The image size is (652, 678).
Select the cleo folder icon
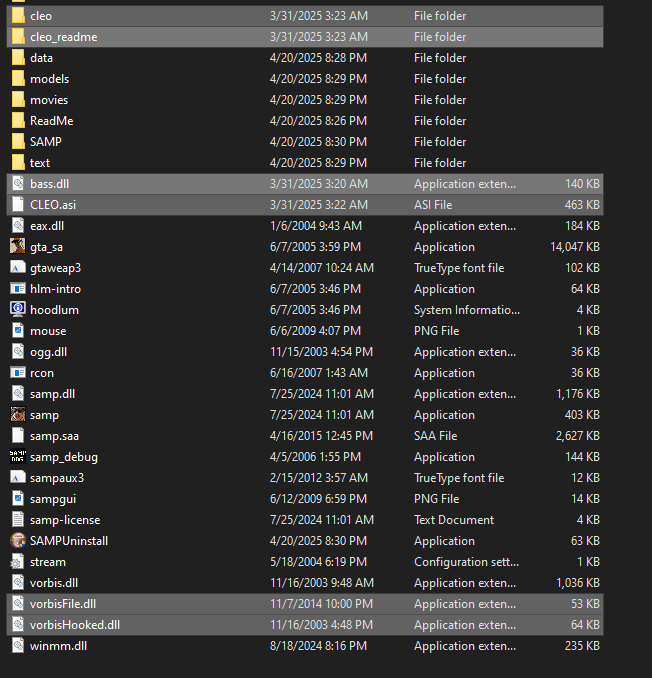point(18,16)
